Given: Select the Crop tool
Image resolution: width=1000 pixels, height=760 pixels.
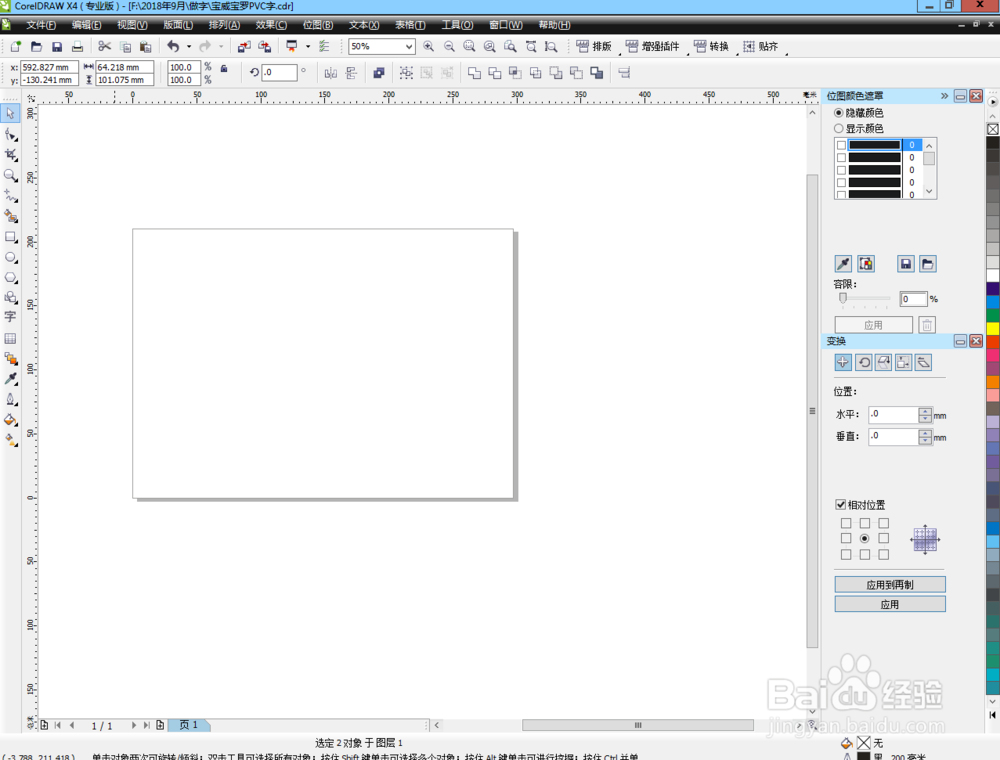Looking at the screenshot, I should [10, 155].
